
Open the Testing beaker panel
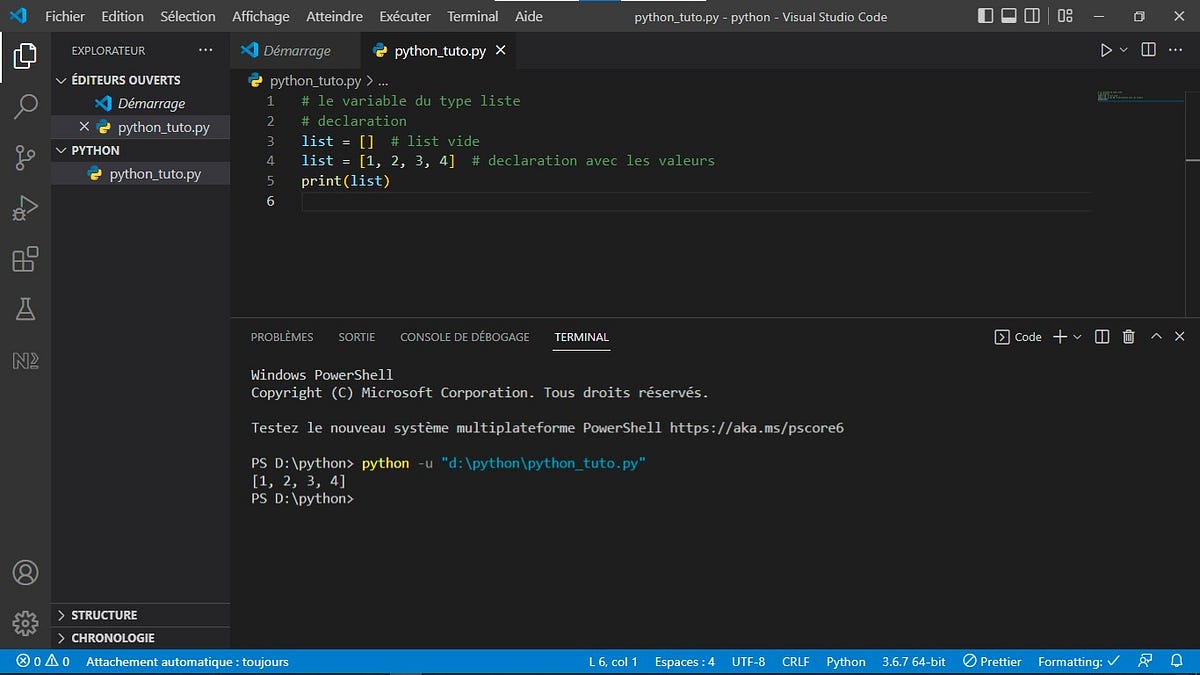tap(25, 309)
